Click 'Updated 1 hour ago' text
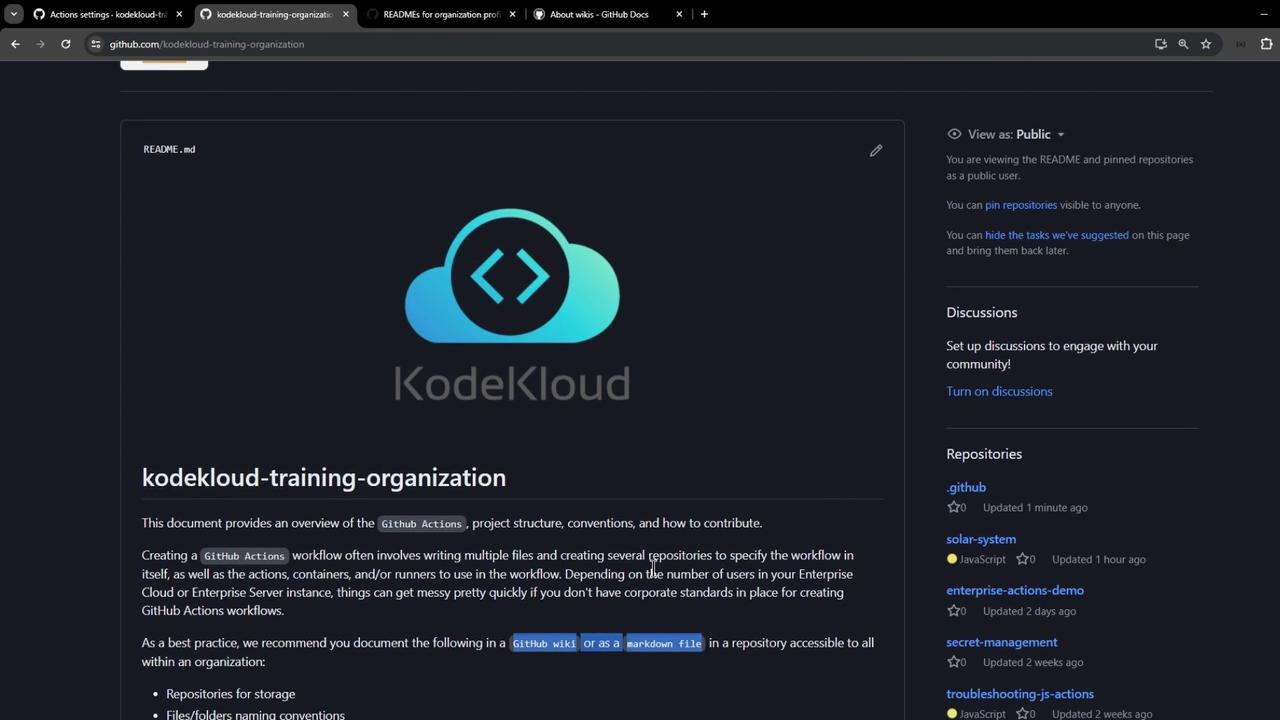The height and width of the screenshot is (720, 1280). [x=1099, y=560]
